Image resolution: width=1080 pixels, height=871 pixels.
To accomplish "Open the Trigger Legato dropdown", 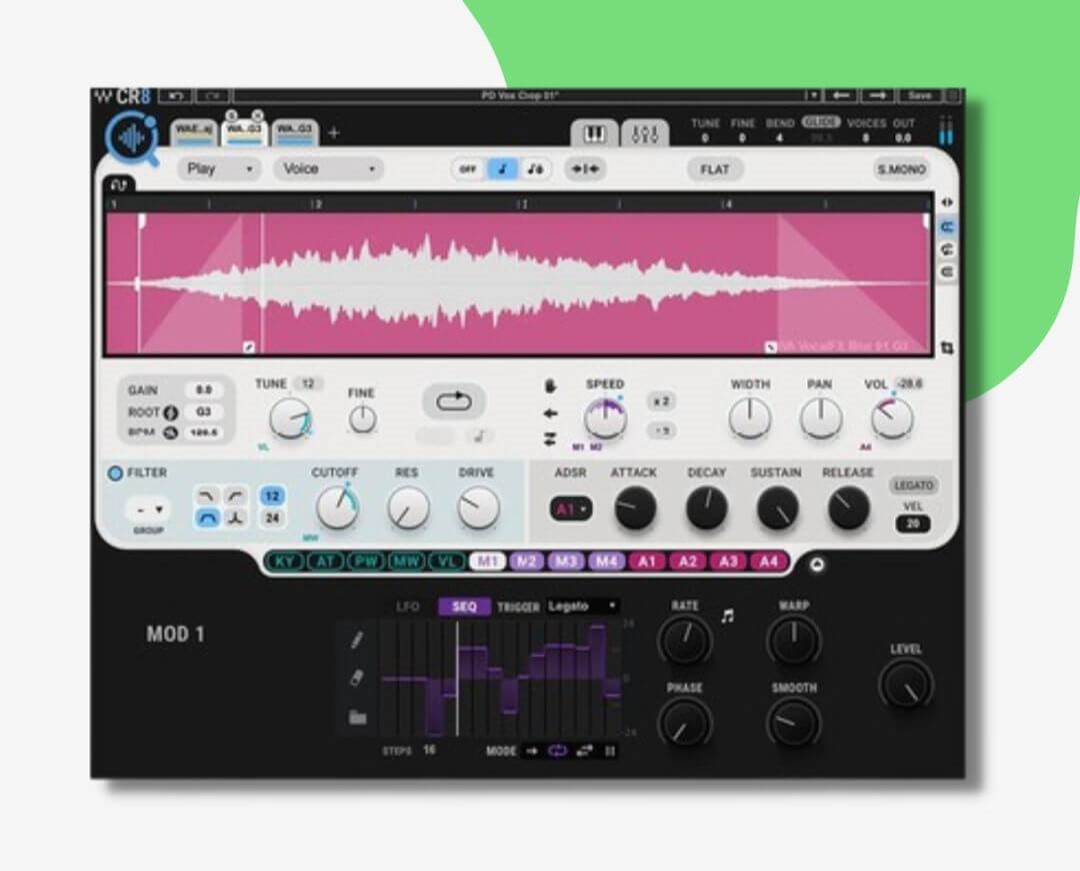I will pyautogui.click(x=583, y=606).
